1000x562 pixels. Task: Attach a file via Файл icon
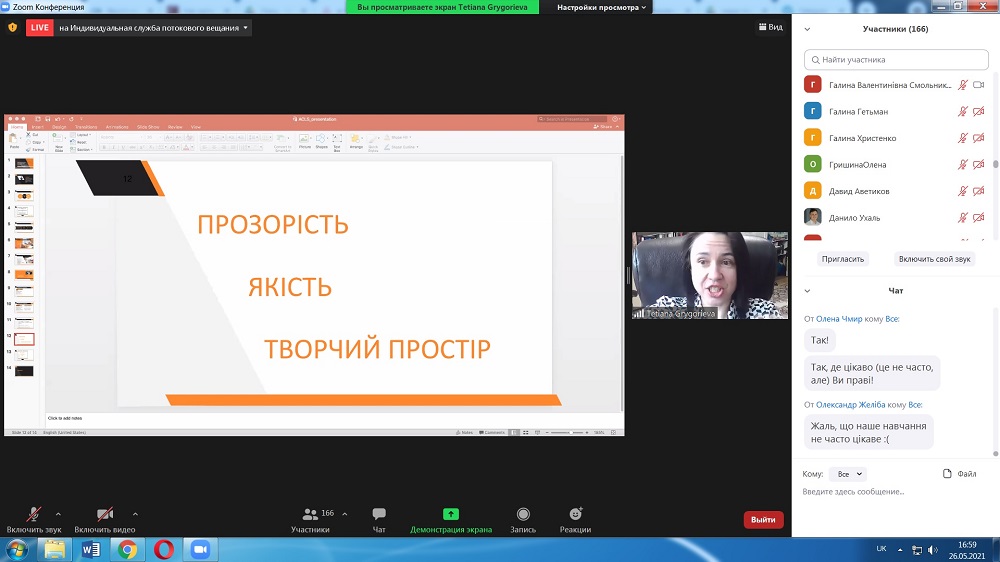click(947, 473)
